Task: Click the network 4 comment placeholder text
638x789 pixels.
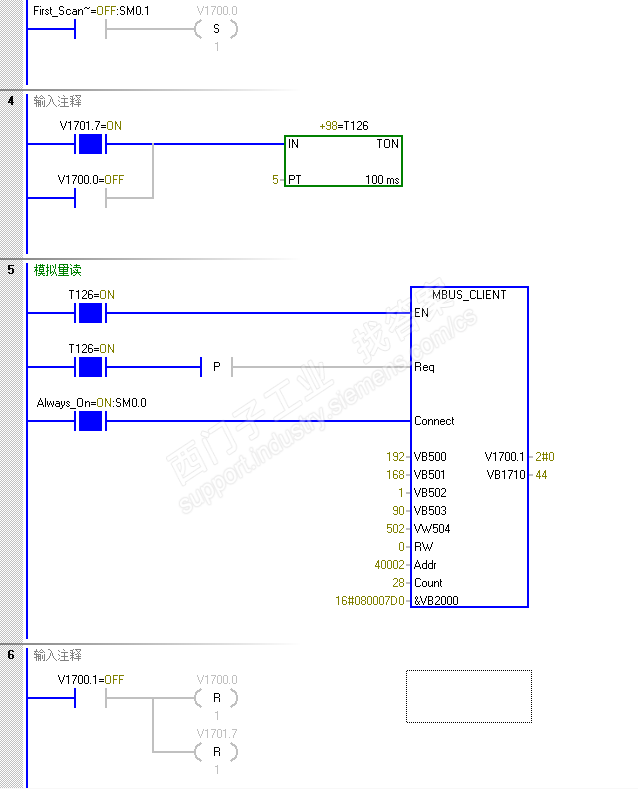Action: pos(57,101)
